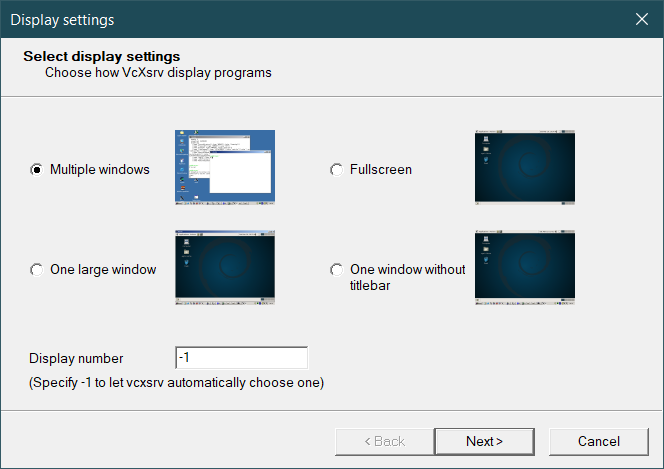The image size is (664, 469).
Task: Click the disabled < Back button
Action: pos(385,441)
